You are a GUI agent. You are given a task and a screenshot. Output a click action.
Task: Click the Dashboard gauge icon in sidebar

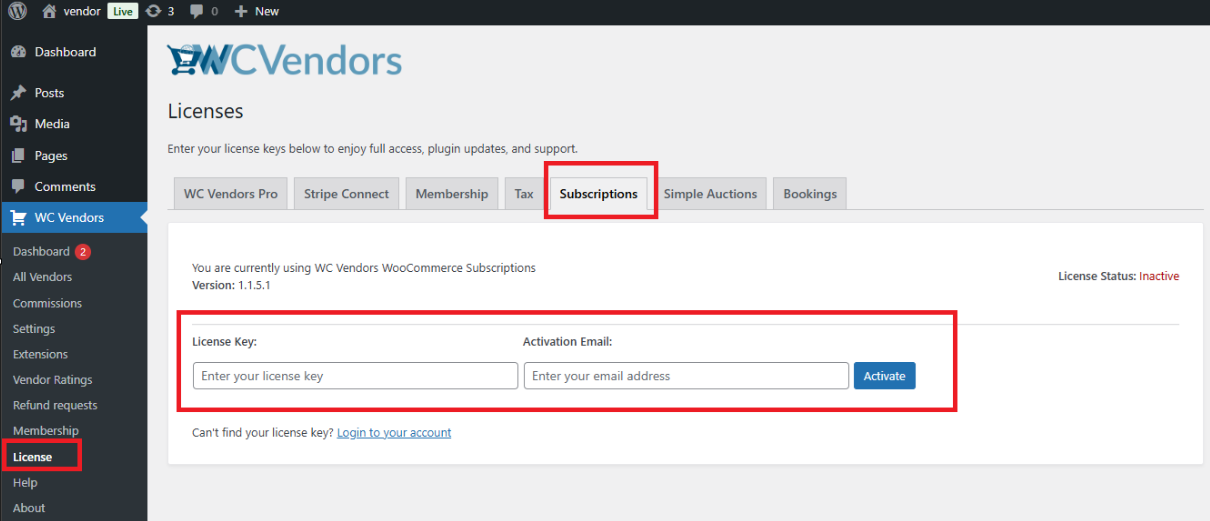(x=18, y=52)
